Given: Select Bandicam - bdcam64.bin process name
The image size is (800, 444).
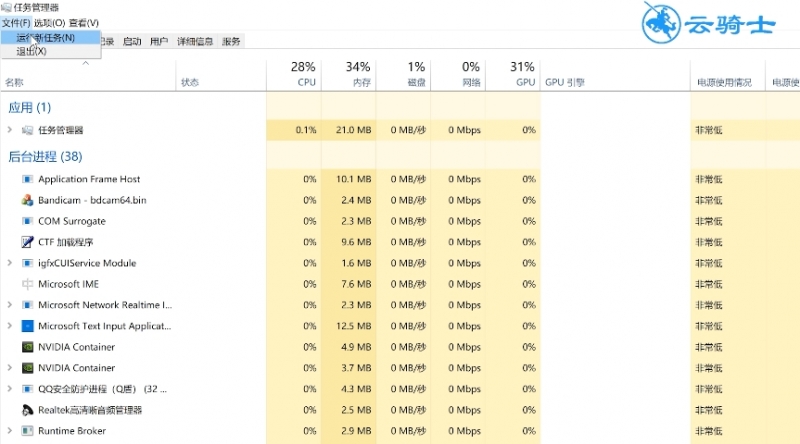Looking at the screenshot, I should click(x=92, y=200).
